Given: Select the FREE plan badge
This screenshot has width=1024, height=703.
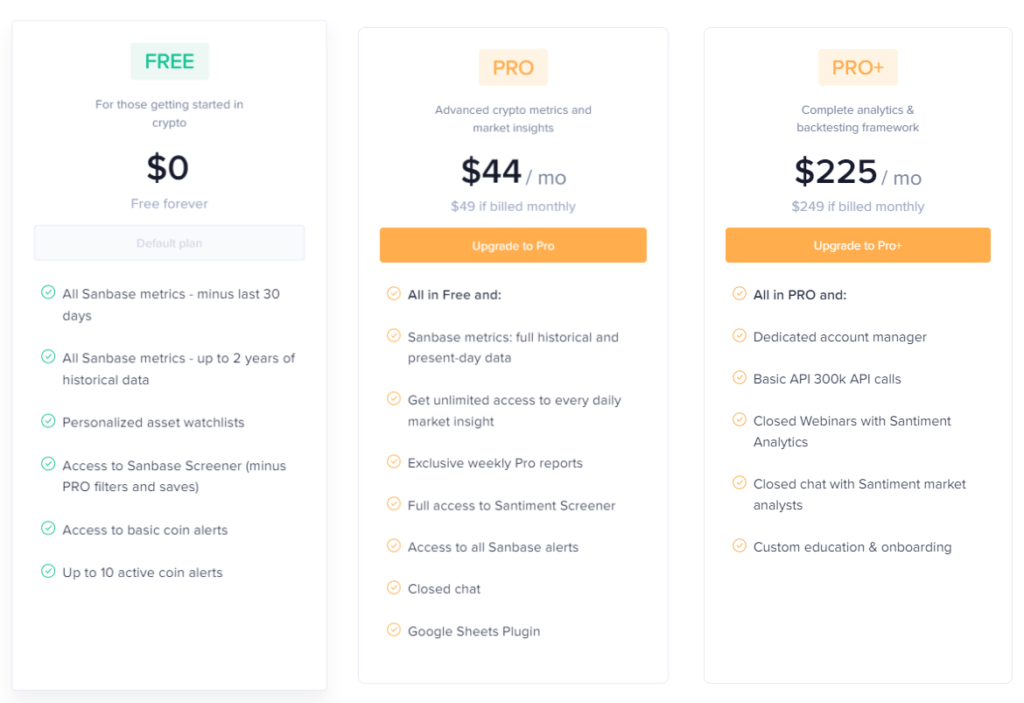Looking at the screenshot, I should [x=170, y=61].
